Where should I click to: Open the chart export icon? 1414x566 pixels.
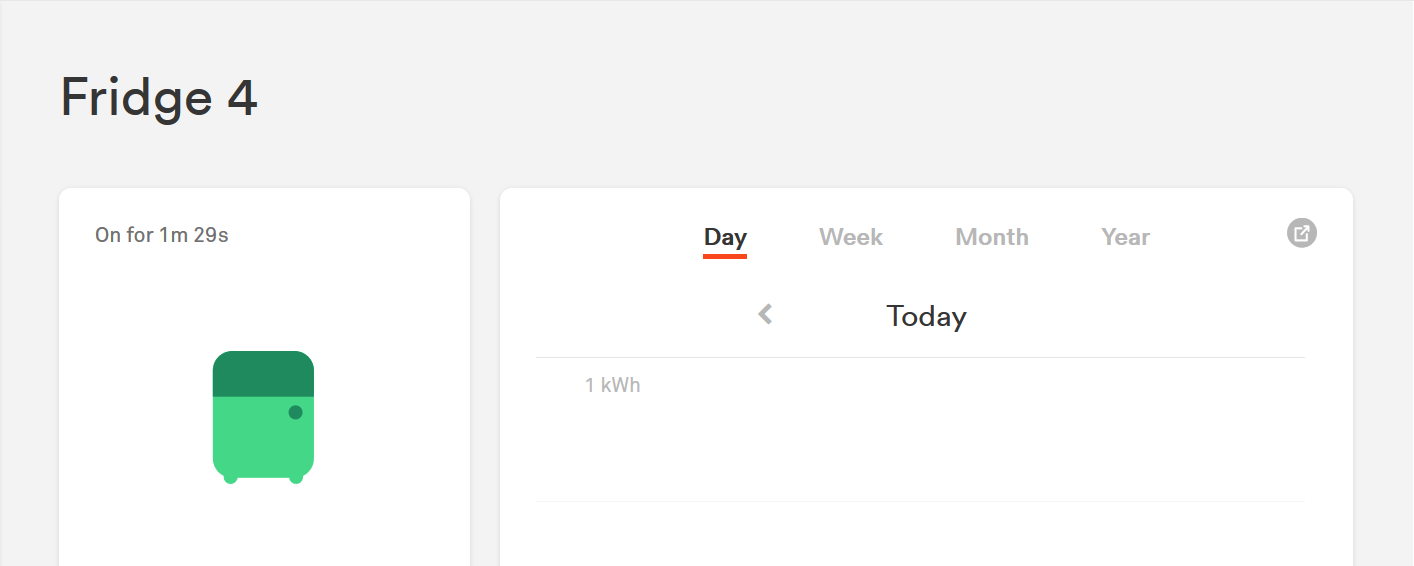pyautogui.click(x=1301, y=233)
